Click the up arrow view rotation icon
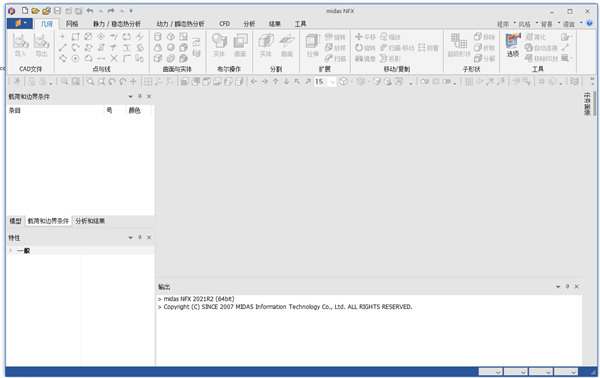The image size is (600, 378). (x=276, y=81)
